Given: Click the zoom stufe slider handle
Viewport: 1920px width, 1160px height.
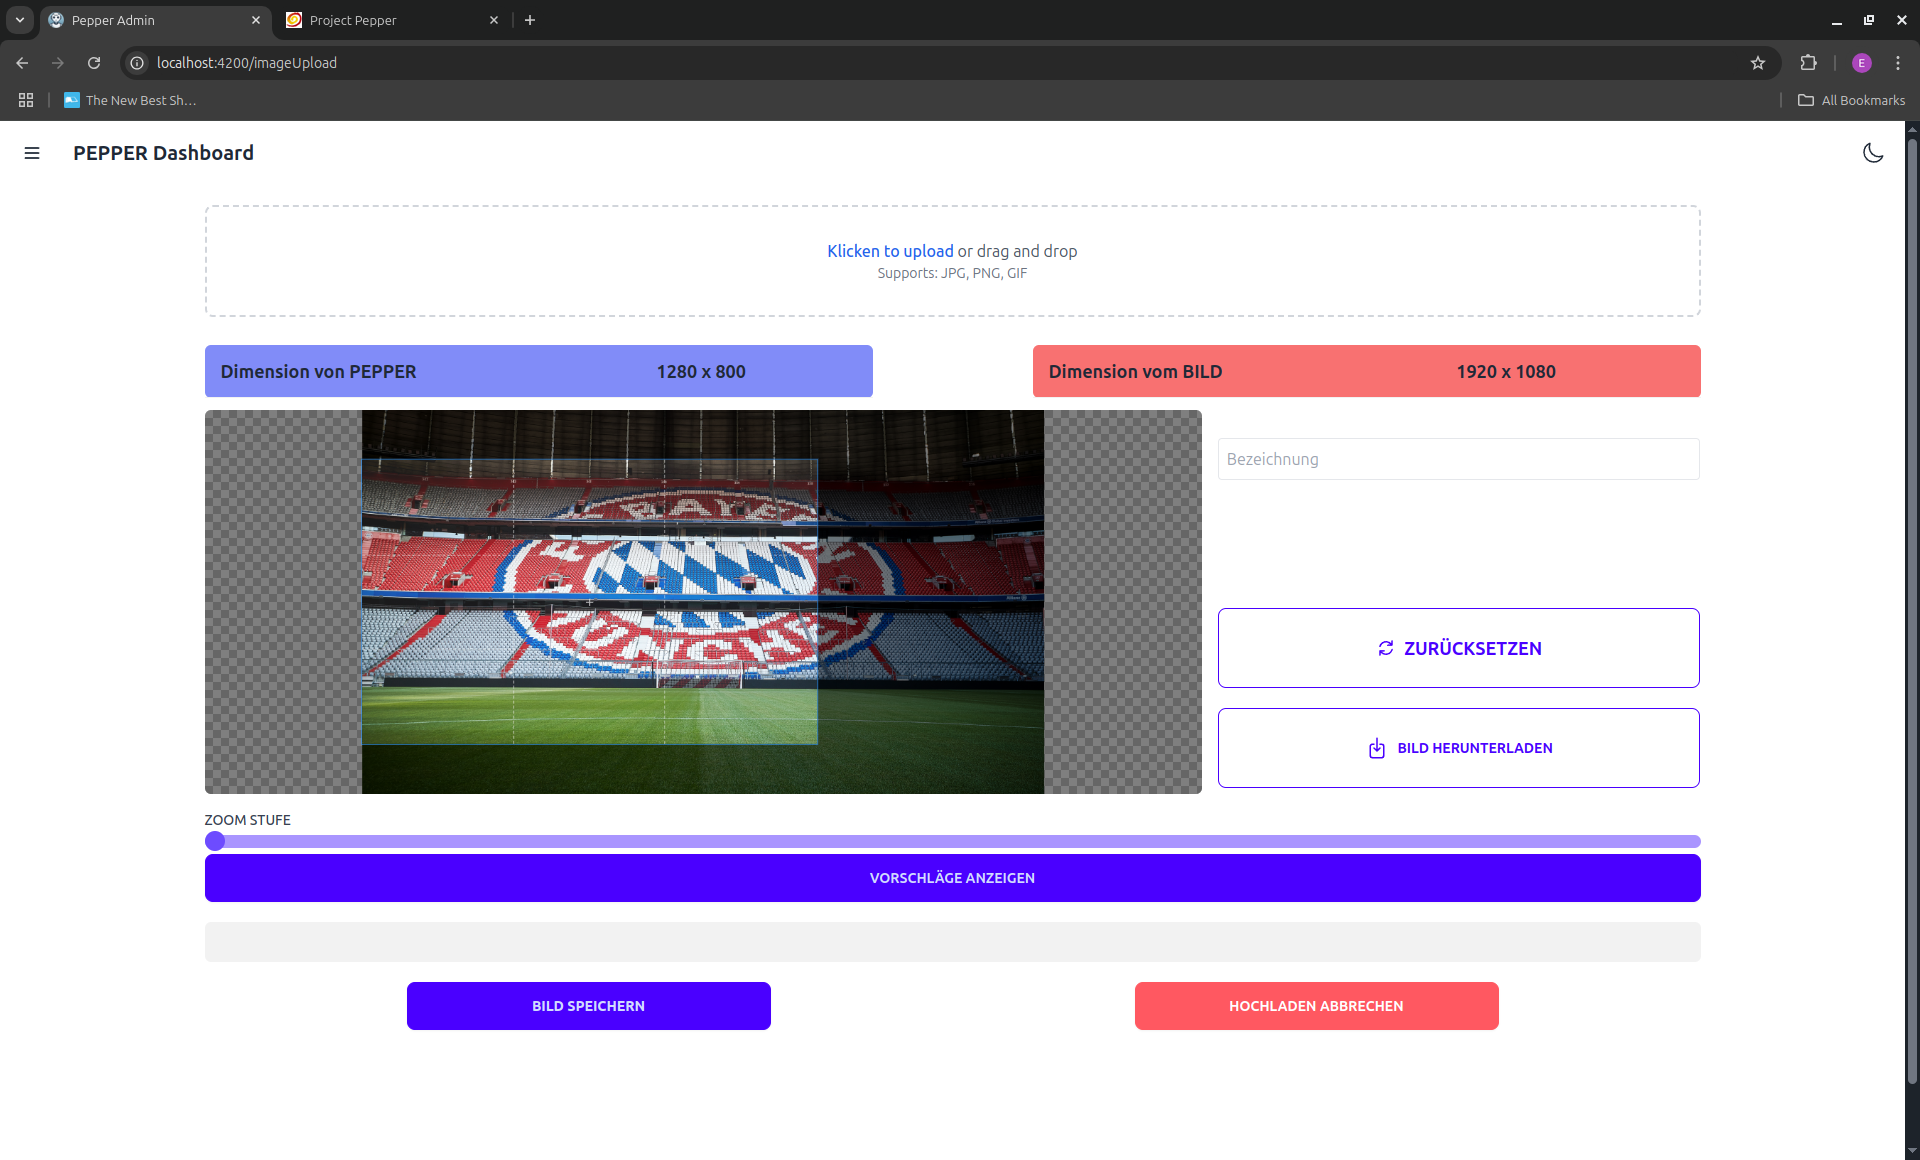Looking at the screenshot, I should pos(215,841).
